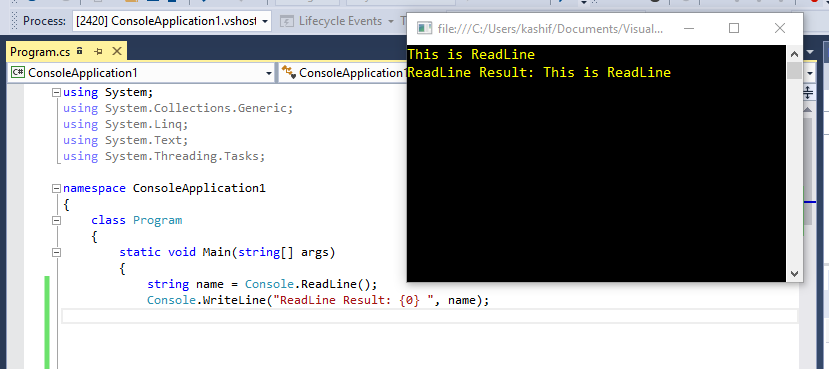
Task: Open the C# ConsoleApplication1 project dropdown
Action: click(142, 73)
